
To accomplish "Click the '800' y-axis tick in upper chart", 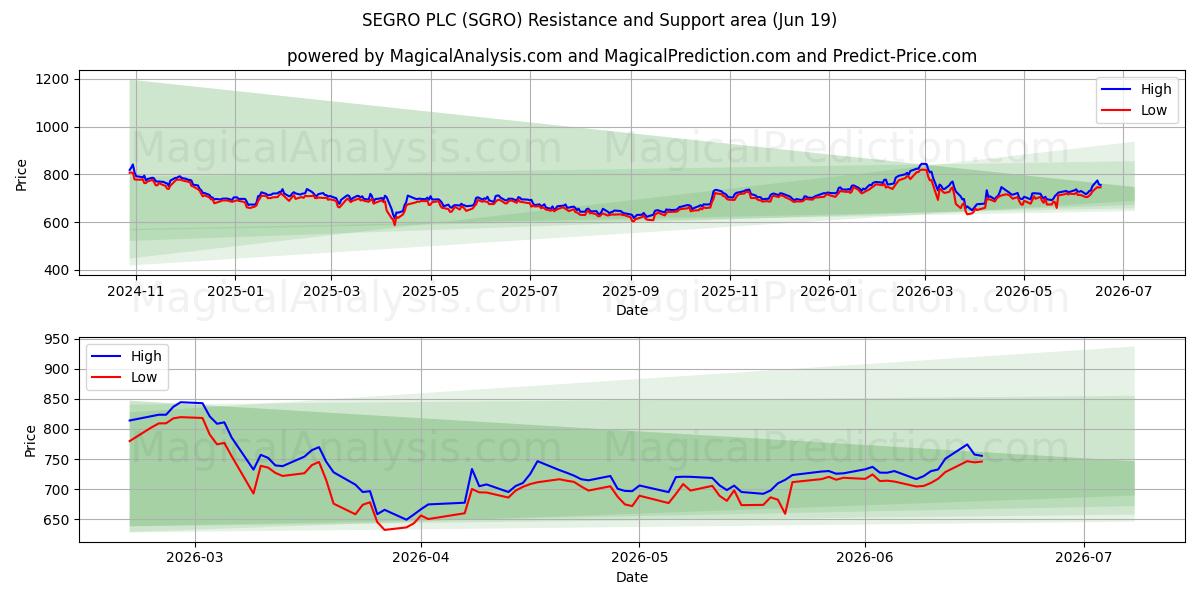I will (x=56, y=175).
